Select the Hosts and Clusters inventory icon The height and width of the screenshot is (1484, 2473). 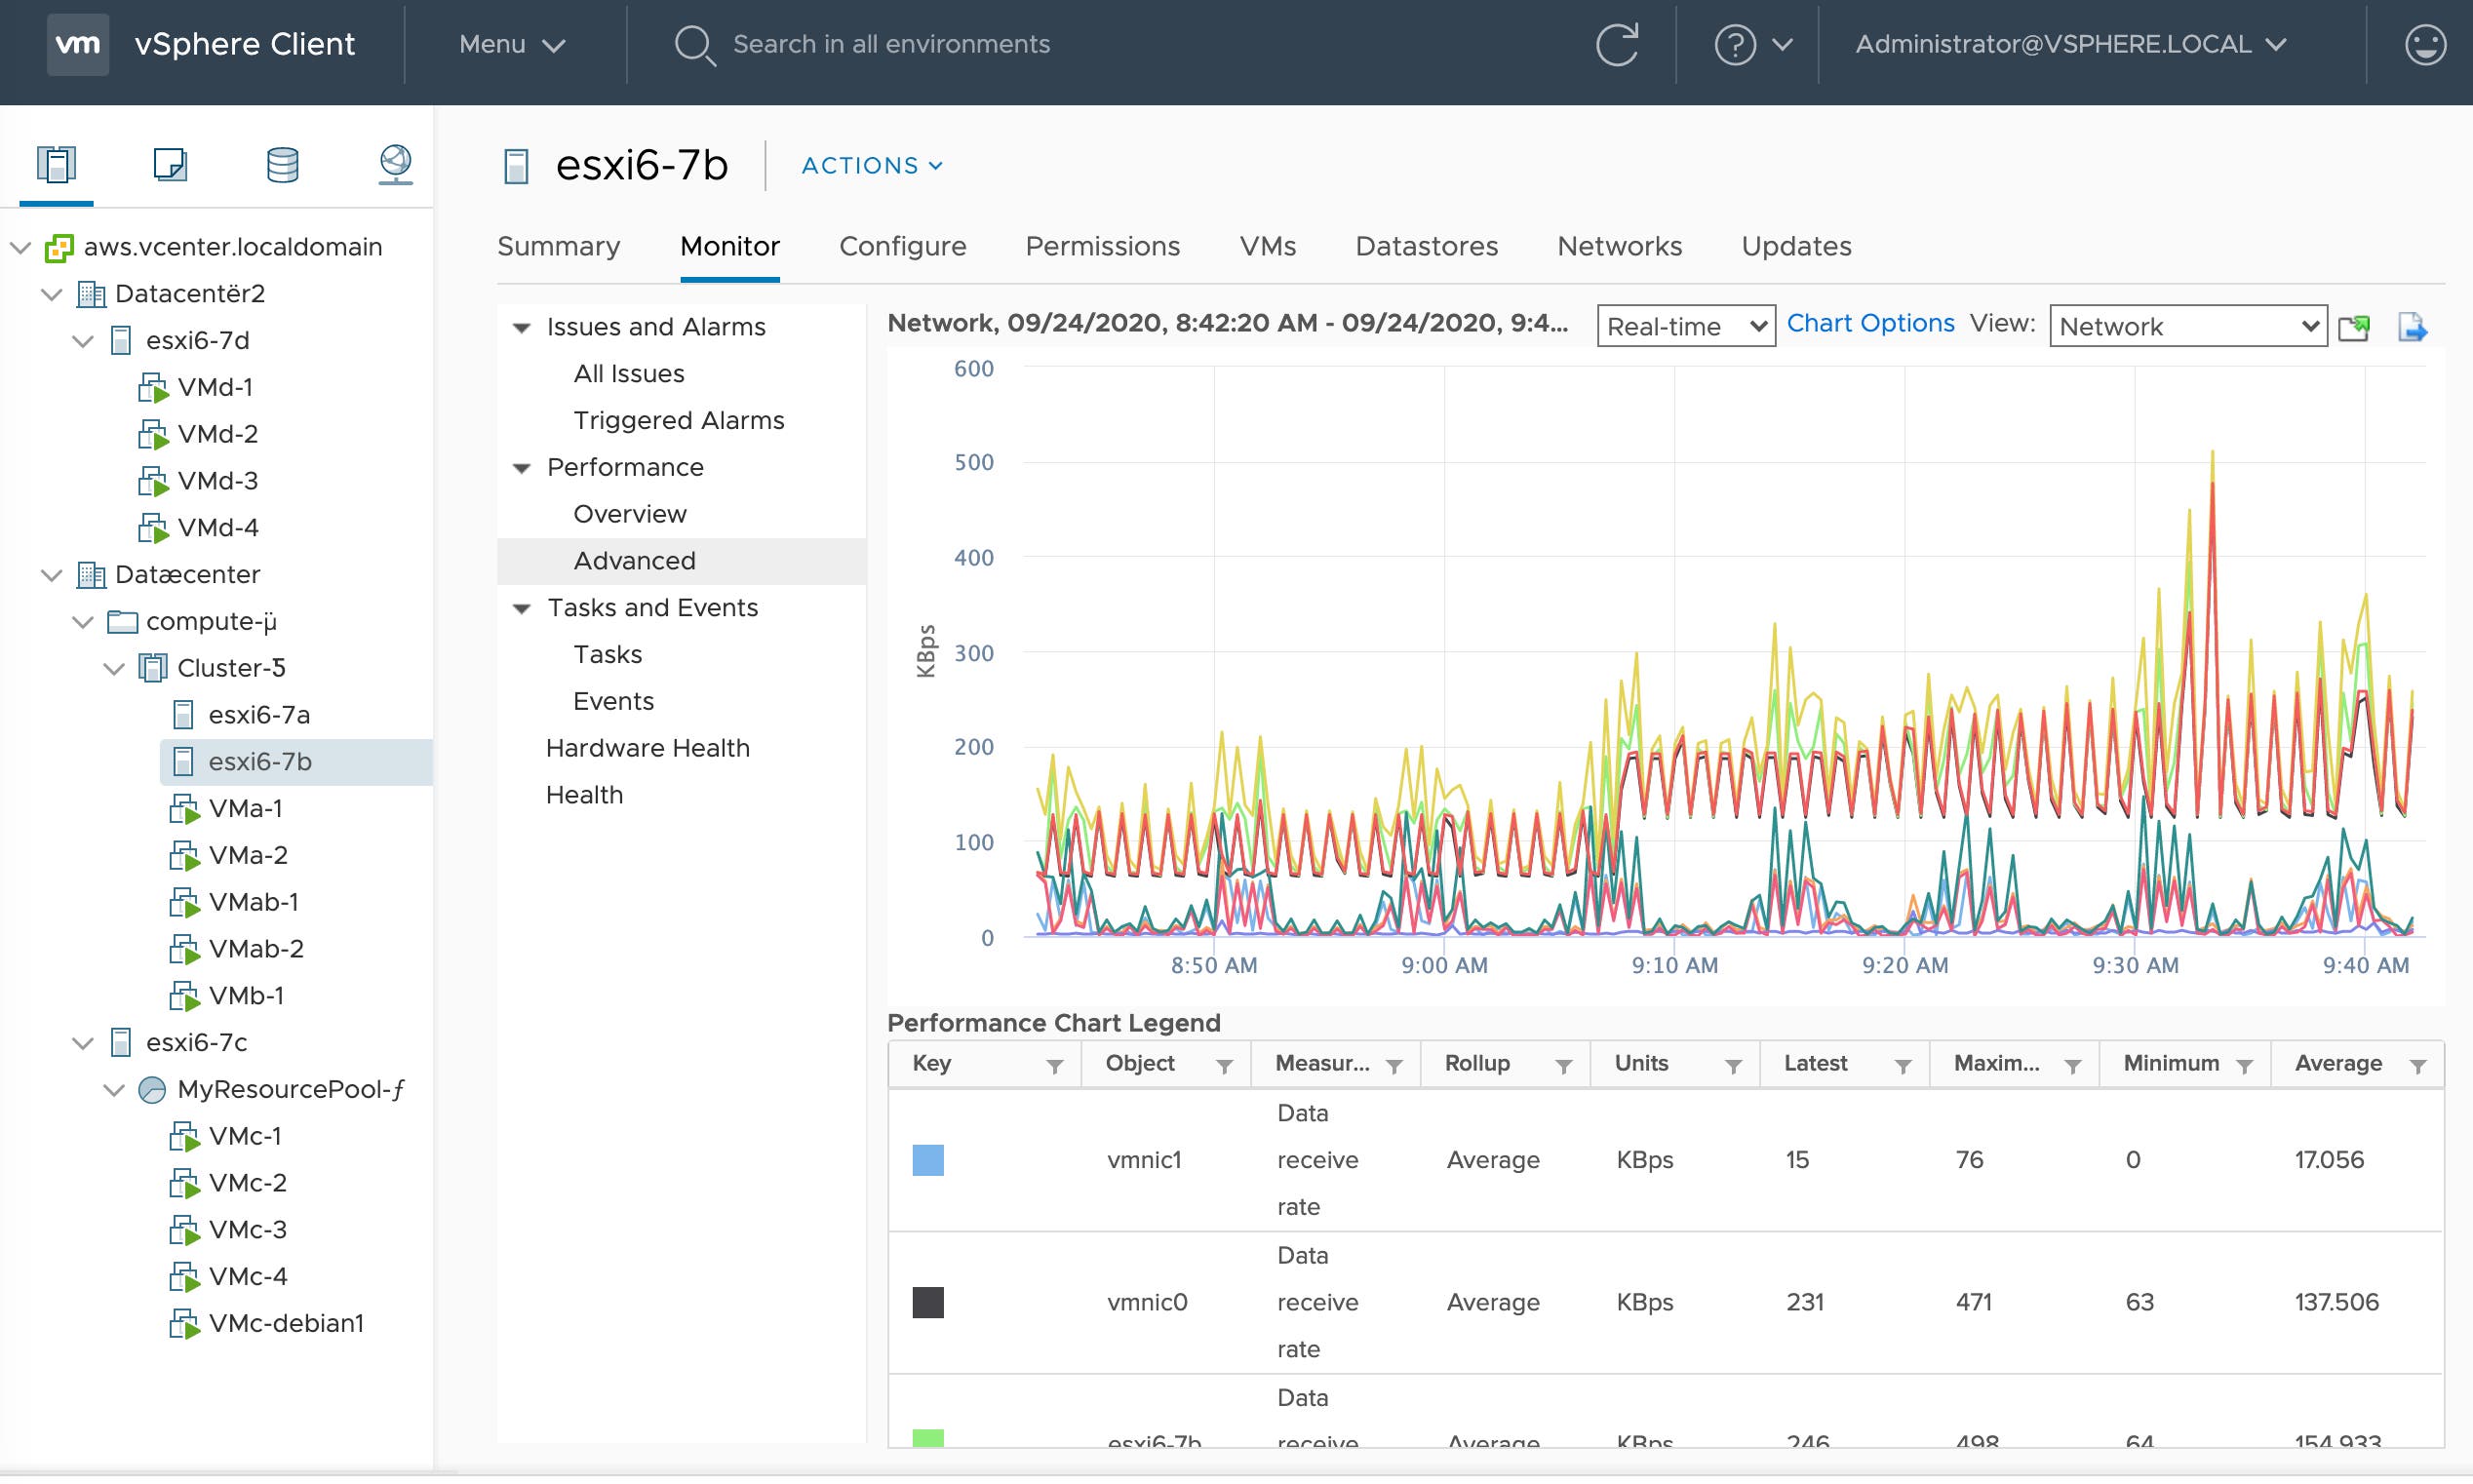[x=57, y=165]
